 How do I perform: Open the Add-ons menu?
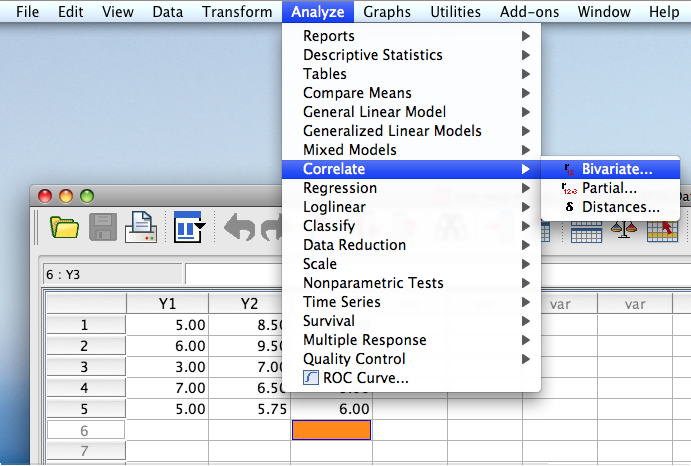click(529, 11)
